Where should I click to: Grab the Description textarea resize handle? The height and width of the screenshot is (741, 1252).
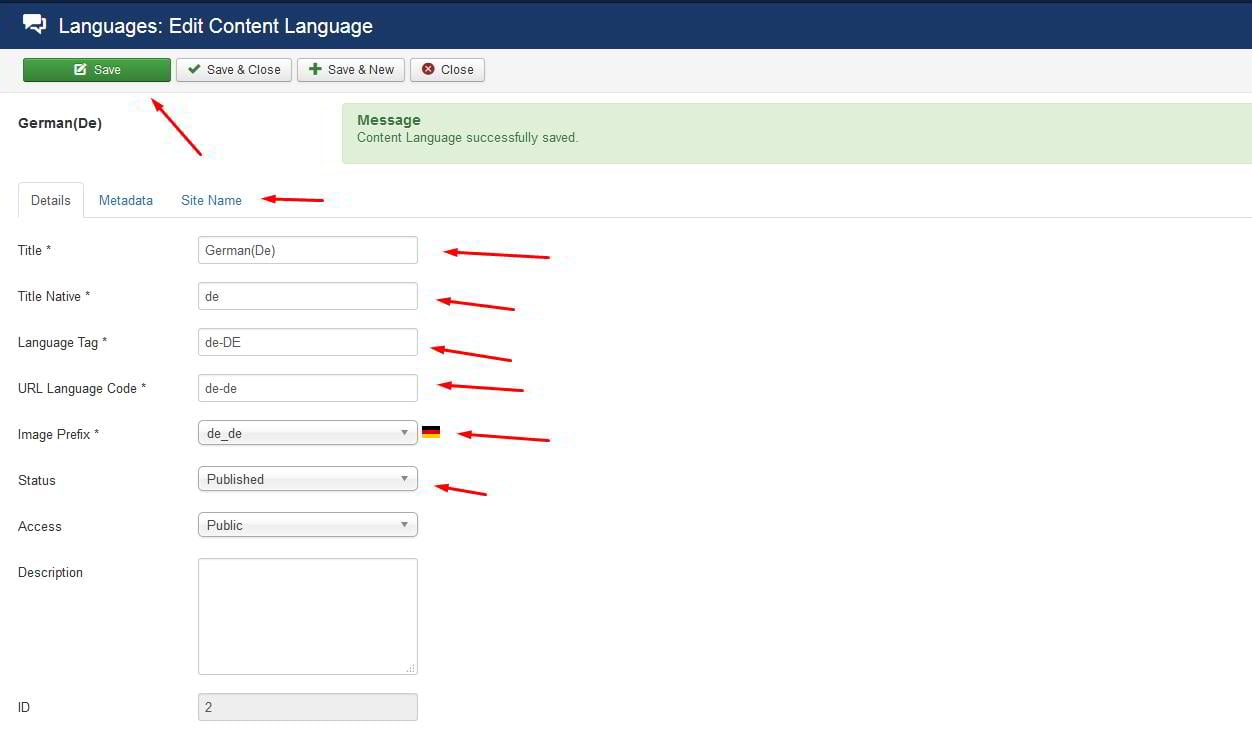tap(411, 668)
